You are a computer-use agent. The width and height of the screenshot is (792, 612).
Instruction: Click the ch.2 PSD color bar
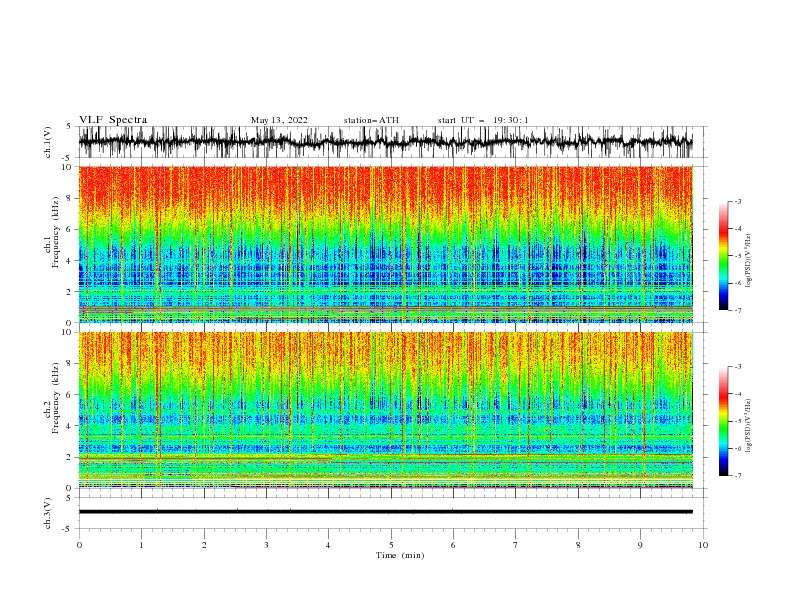(x=723, y=421)
